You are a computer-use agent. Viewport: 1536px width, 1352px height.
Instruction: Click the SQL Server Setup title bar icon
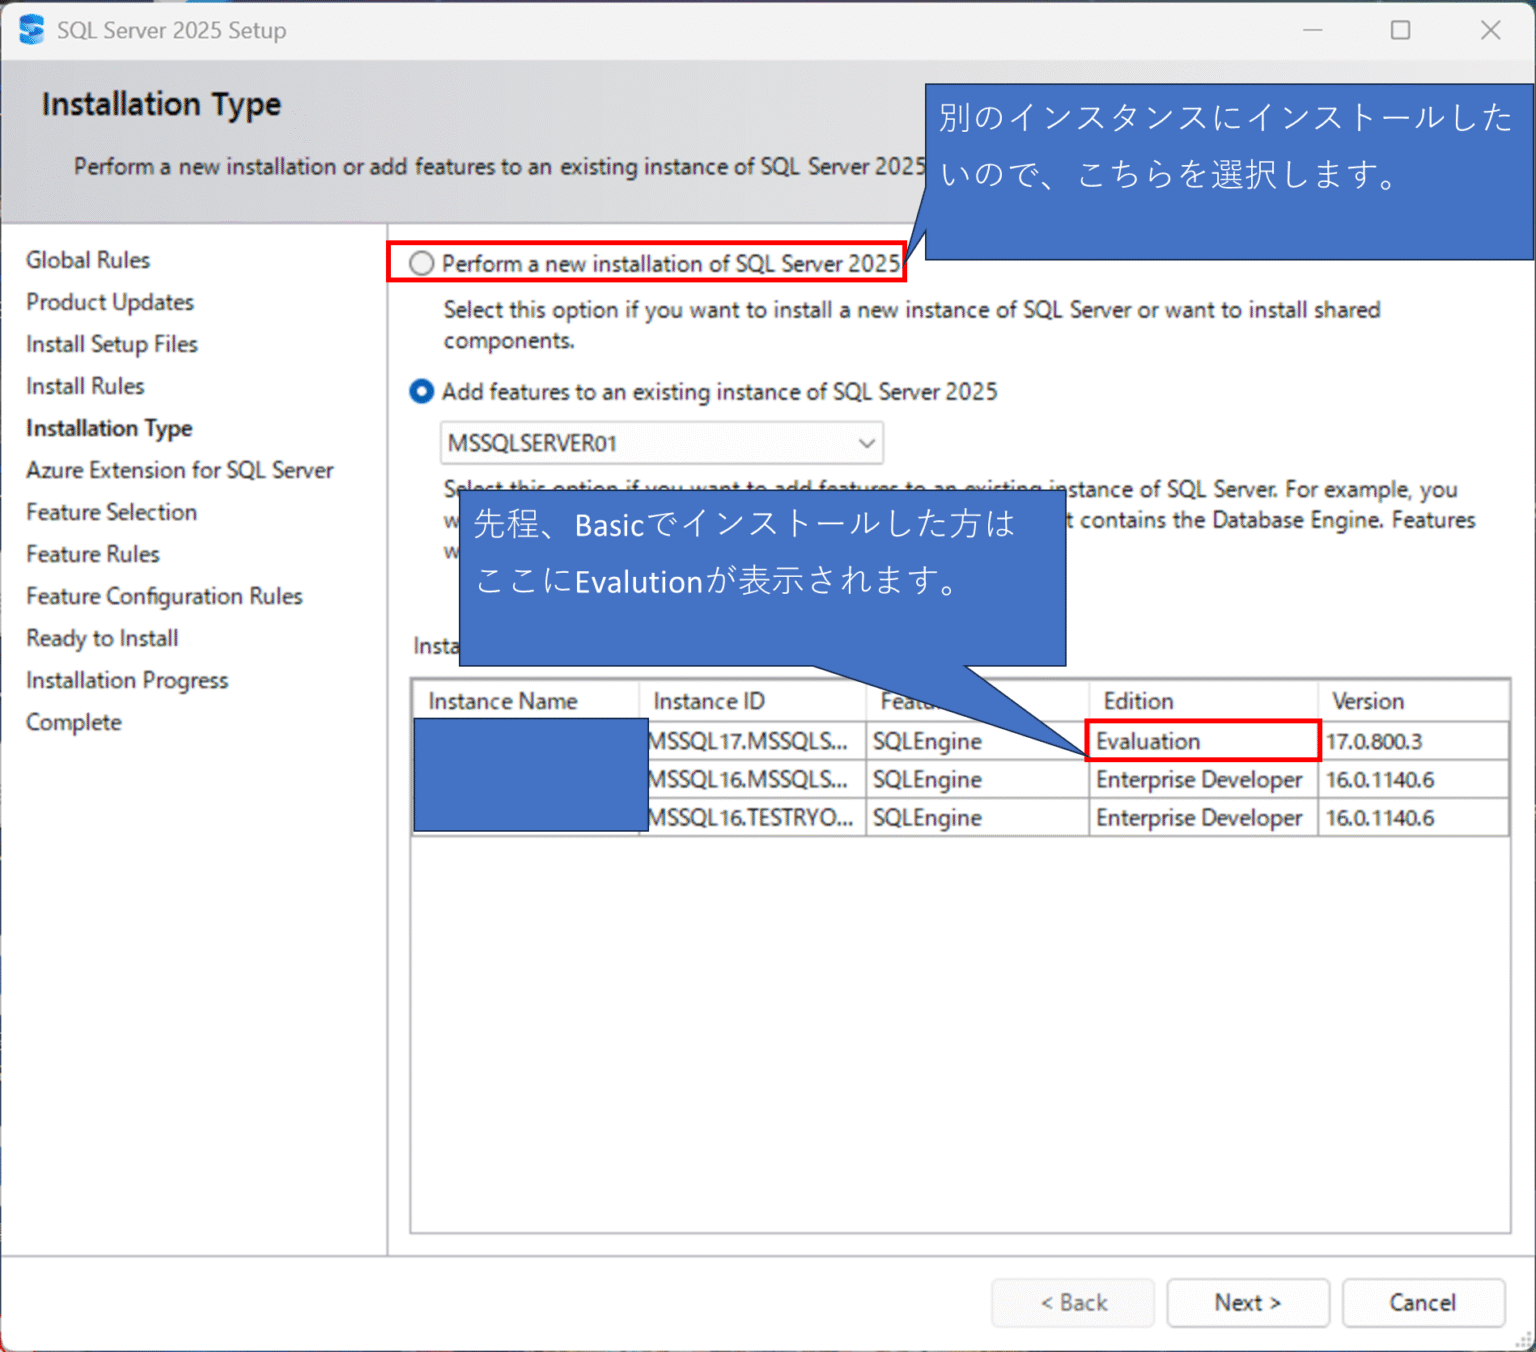click(x=30, y=29)
